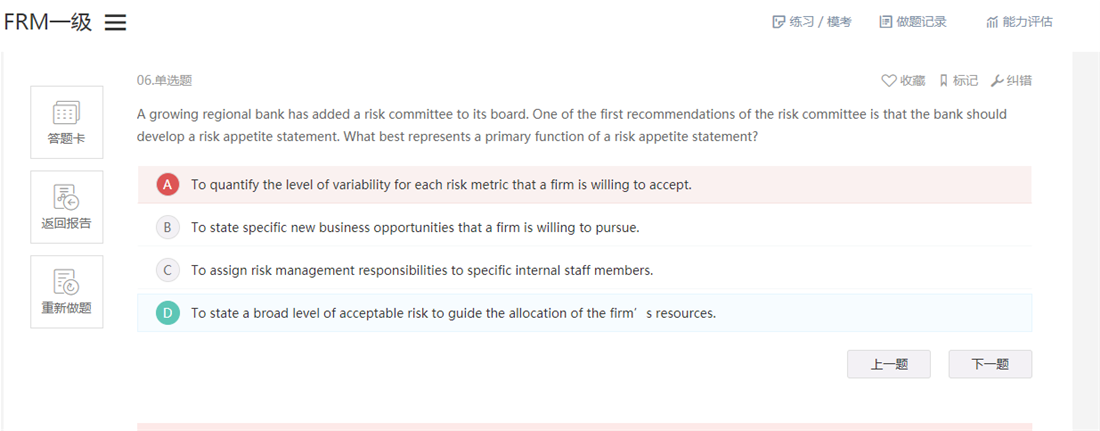Select answer option C circle
Image resolution: width=1100 pixels, height=431 pixels.
167,270
